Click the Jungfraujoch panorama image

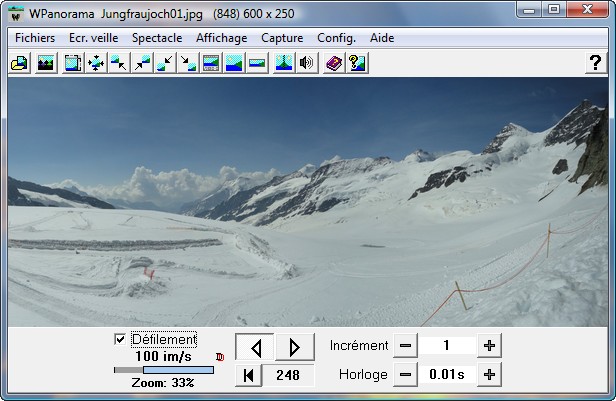pos(308,202)
